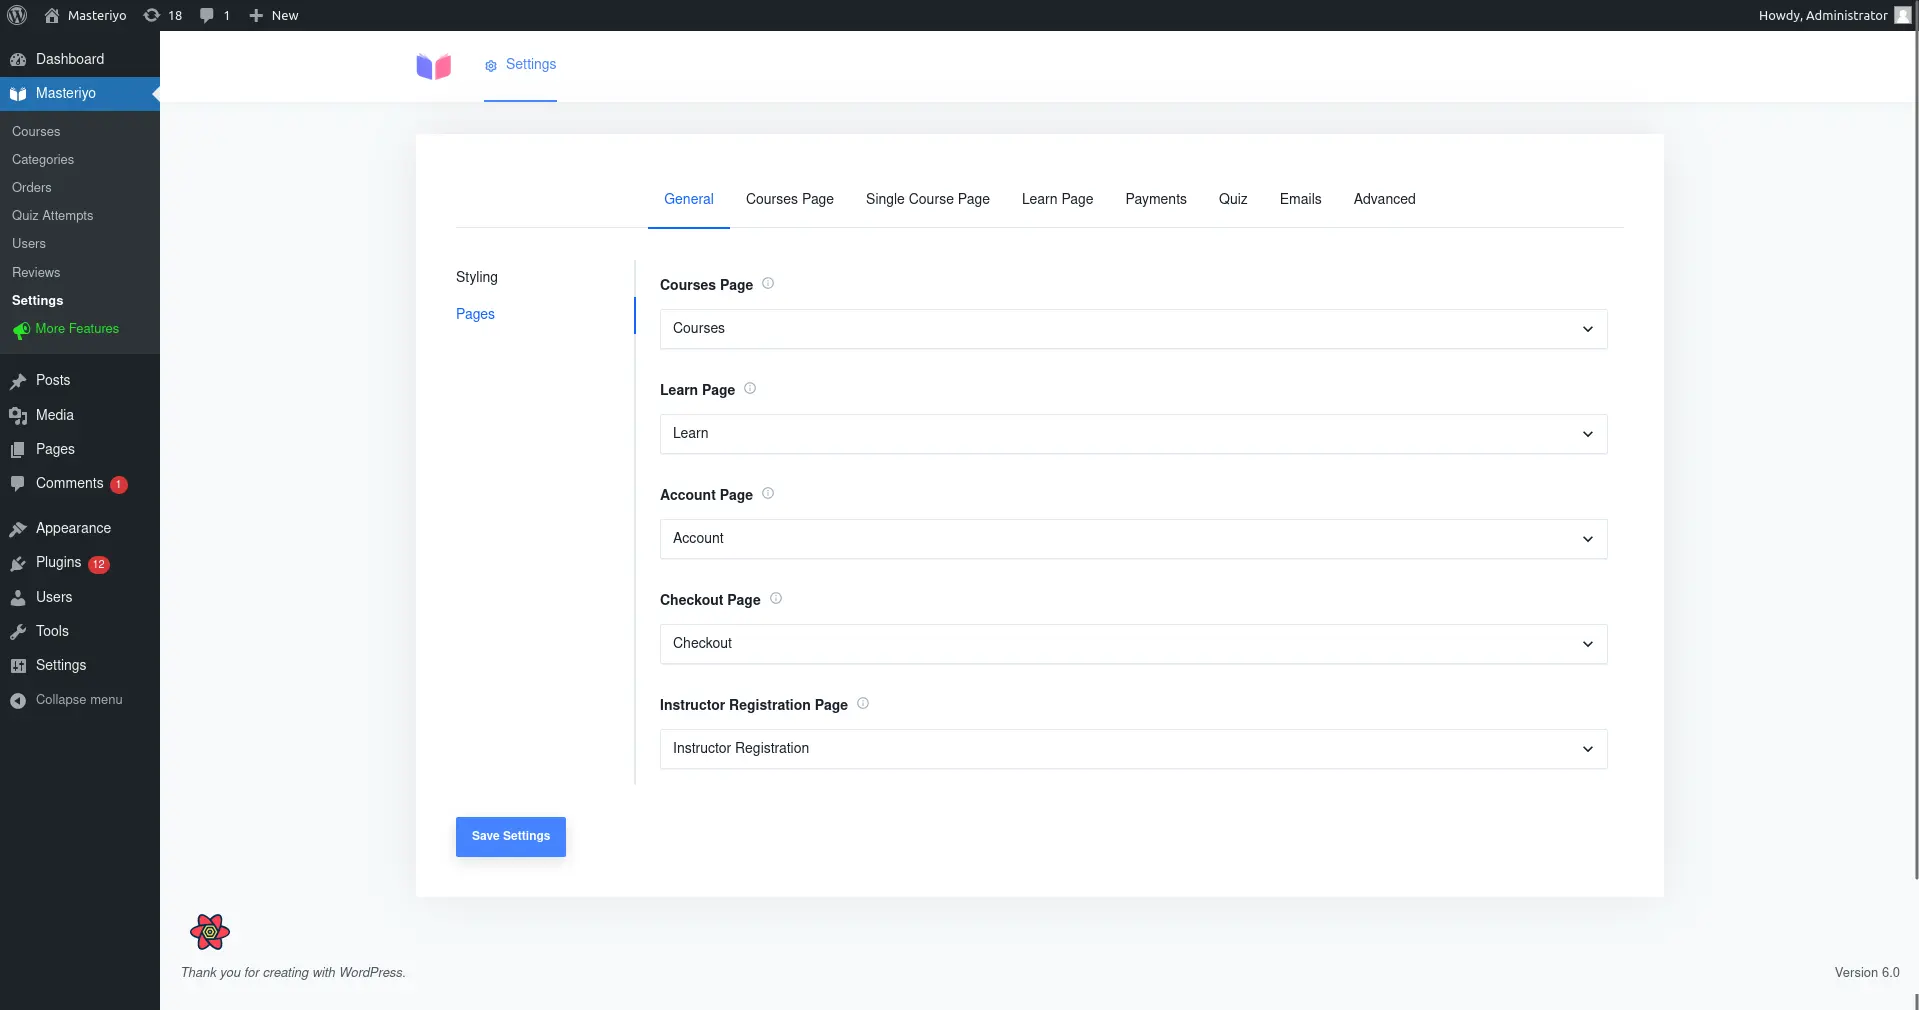The image size is (1919, 1010).
Task: Expand the Instructor Registration Page dropdown
Action: tap(1133, 749)
